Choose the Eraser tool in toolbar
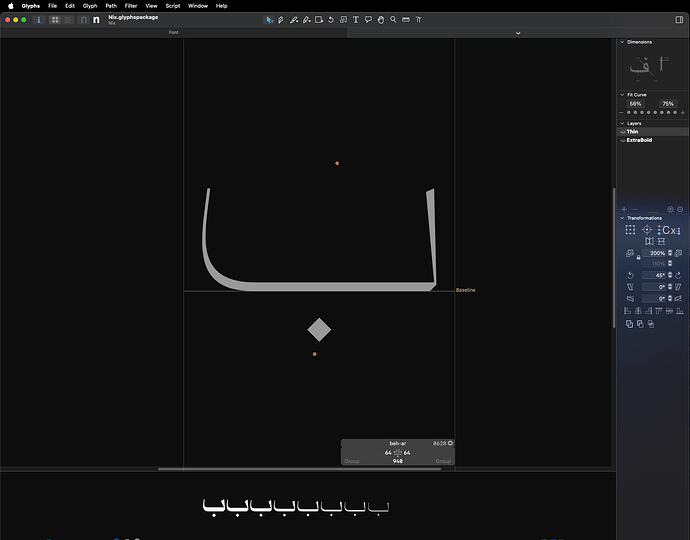 click(x=306, y=20)
